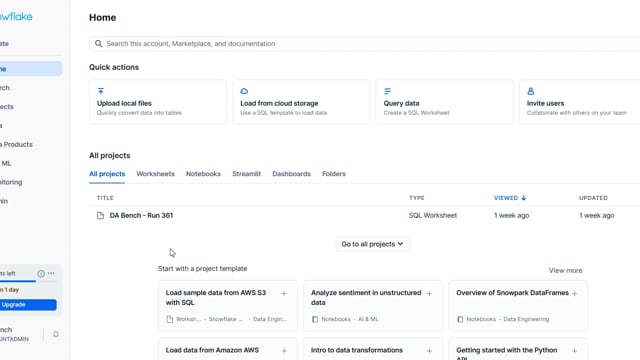Click the Invite users person icon
This screenshot has width=640, height=360.
531,91
